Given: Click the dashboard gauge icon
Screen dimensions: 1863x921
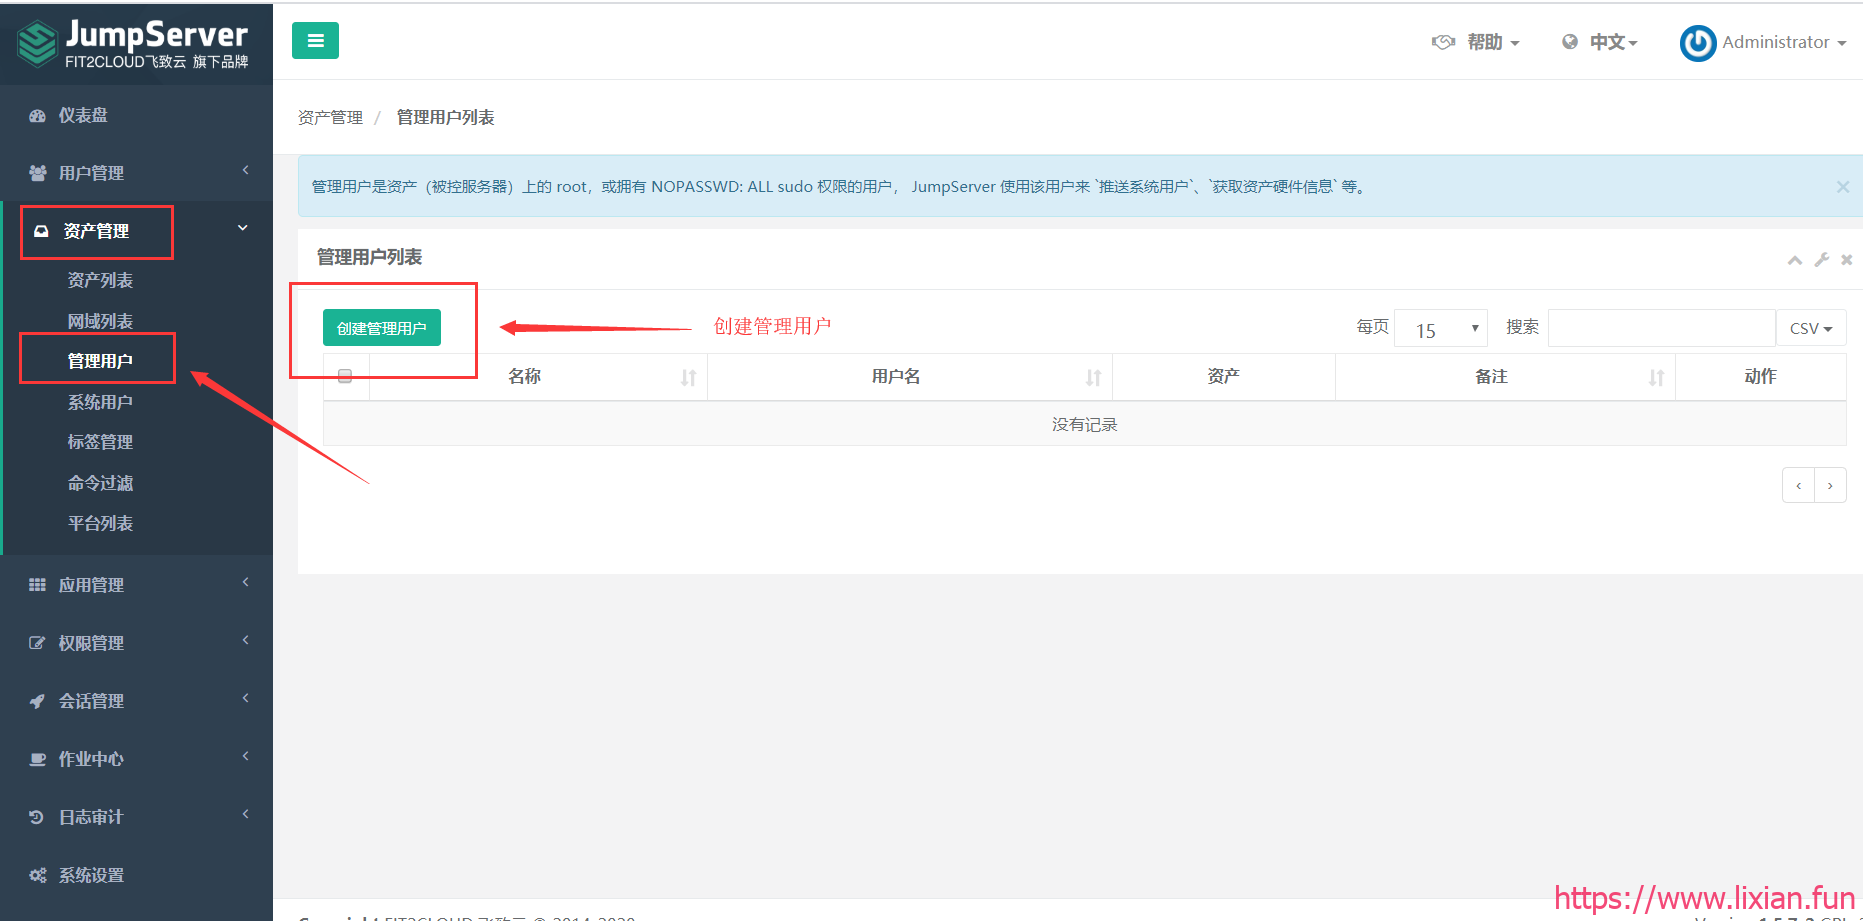Looking at the screenshot, I should tap(38, 116).
